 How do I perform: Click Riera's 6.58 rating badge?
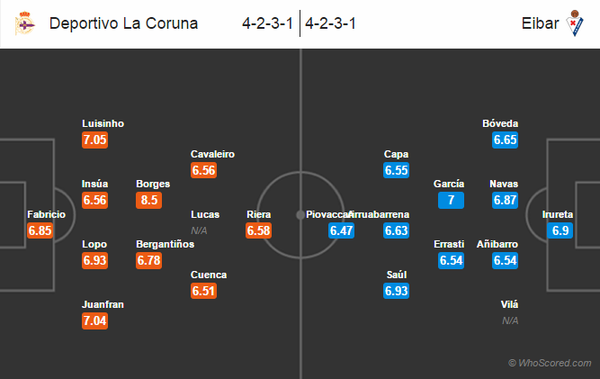tap(259, 230)
